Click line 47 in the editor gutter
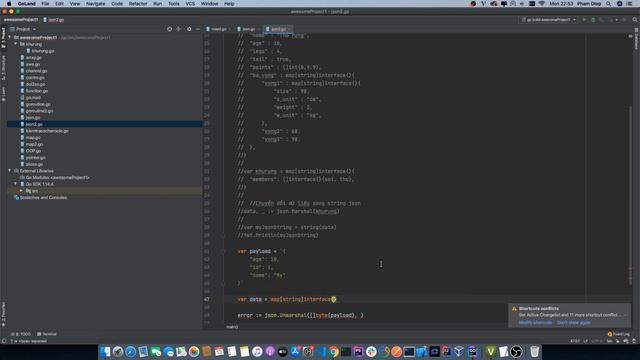Screen dimensions: 640x360 207,299
